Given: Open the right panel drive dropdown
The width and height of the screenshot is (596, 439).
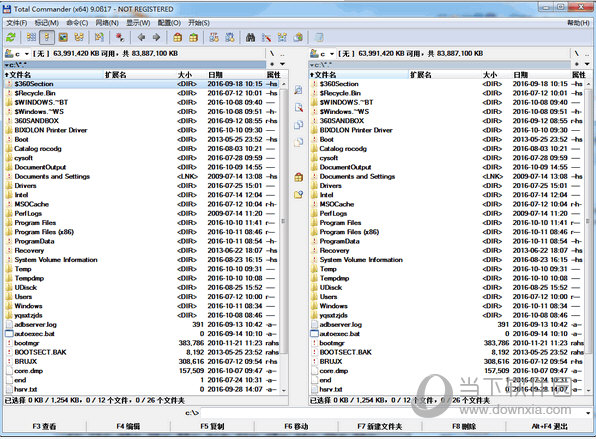Looking at the screenshot, I should tap(322, 54).
